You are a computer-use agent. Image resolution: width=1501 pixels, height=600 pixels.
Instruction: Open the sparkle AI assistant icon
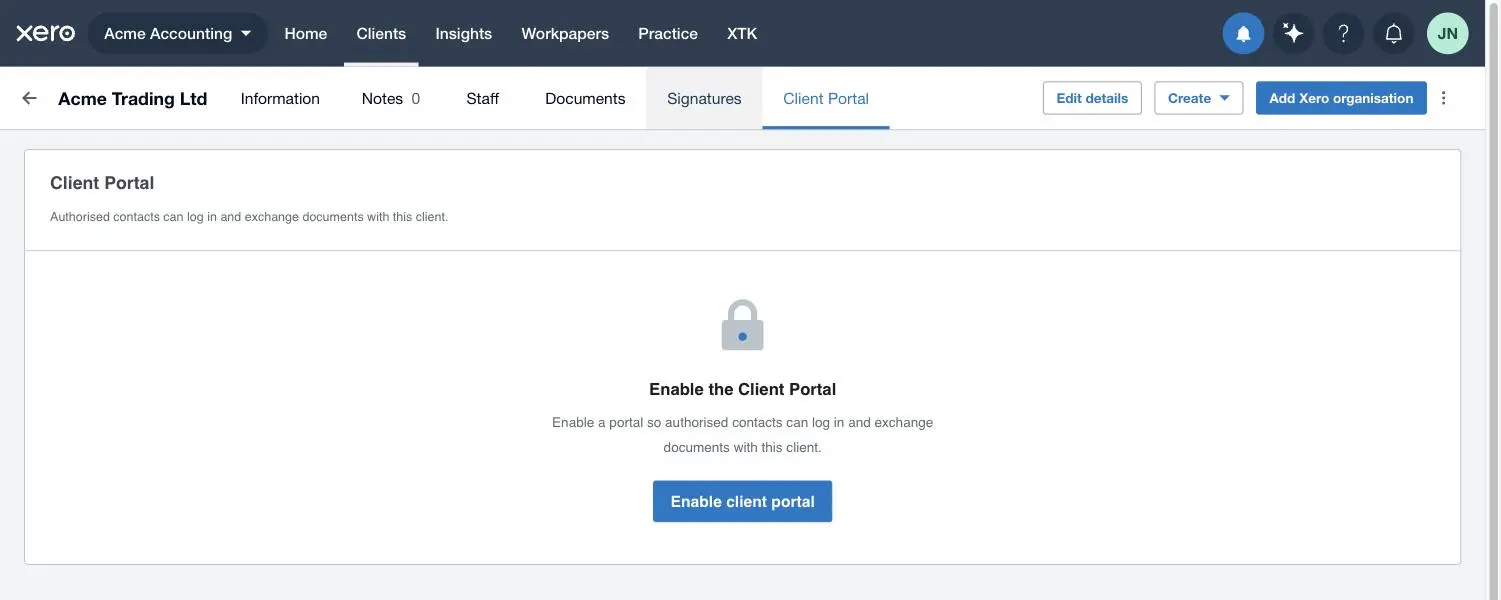(1293, 34)
